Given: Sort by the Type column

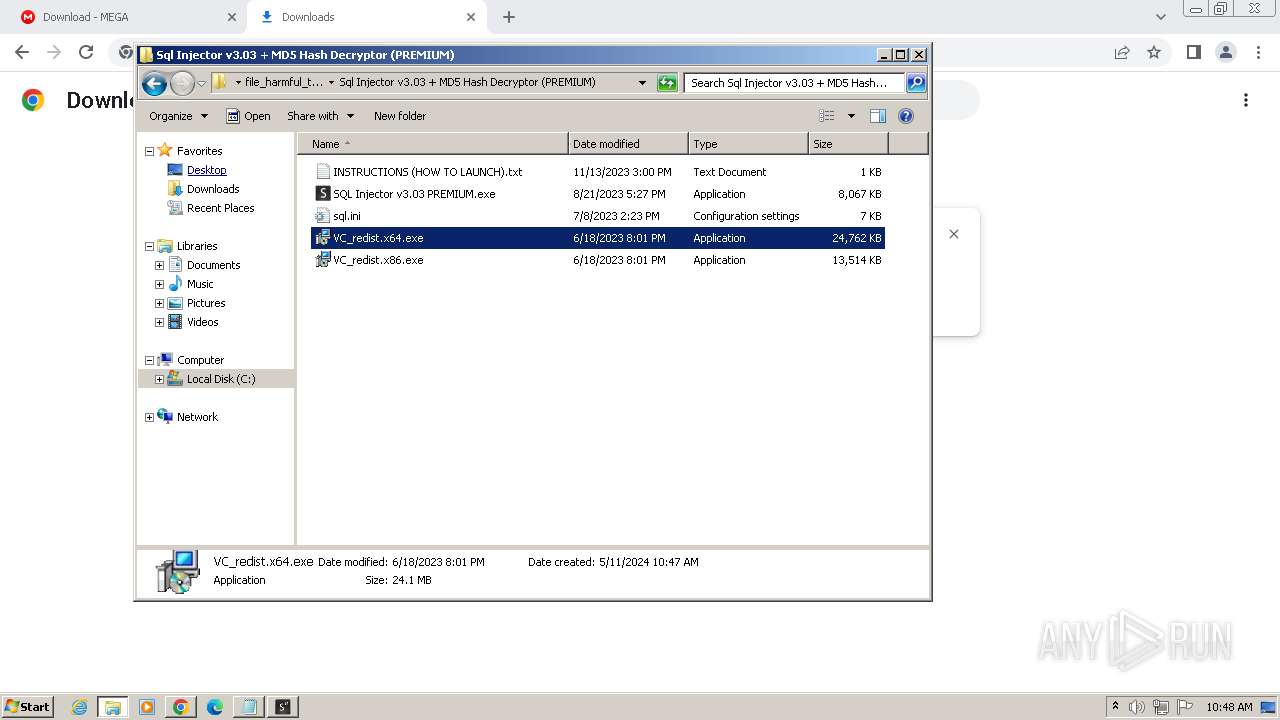Looking at the screenshot, I should click(x=748, y=144).
